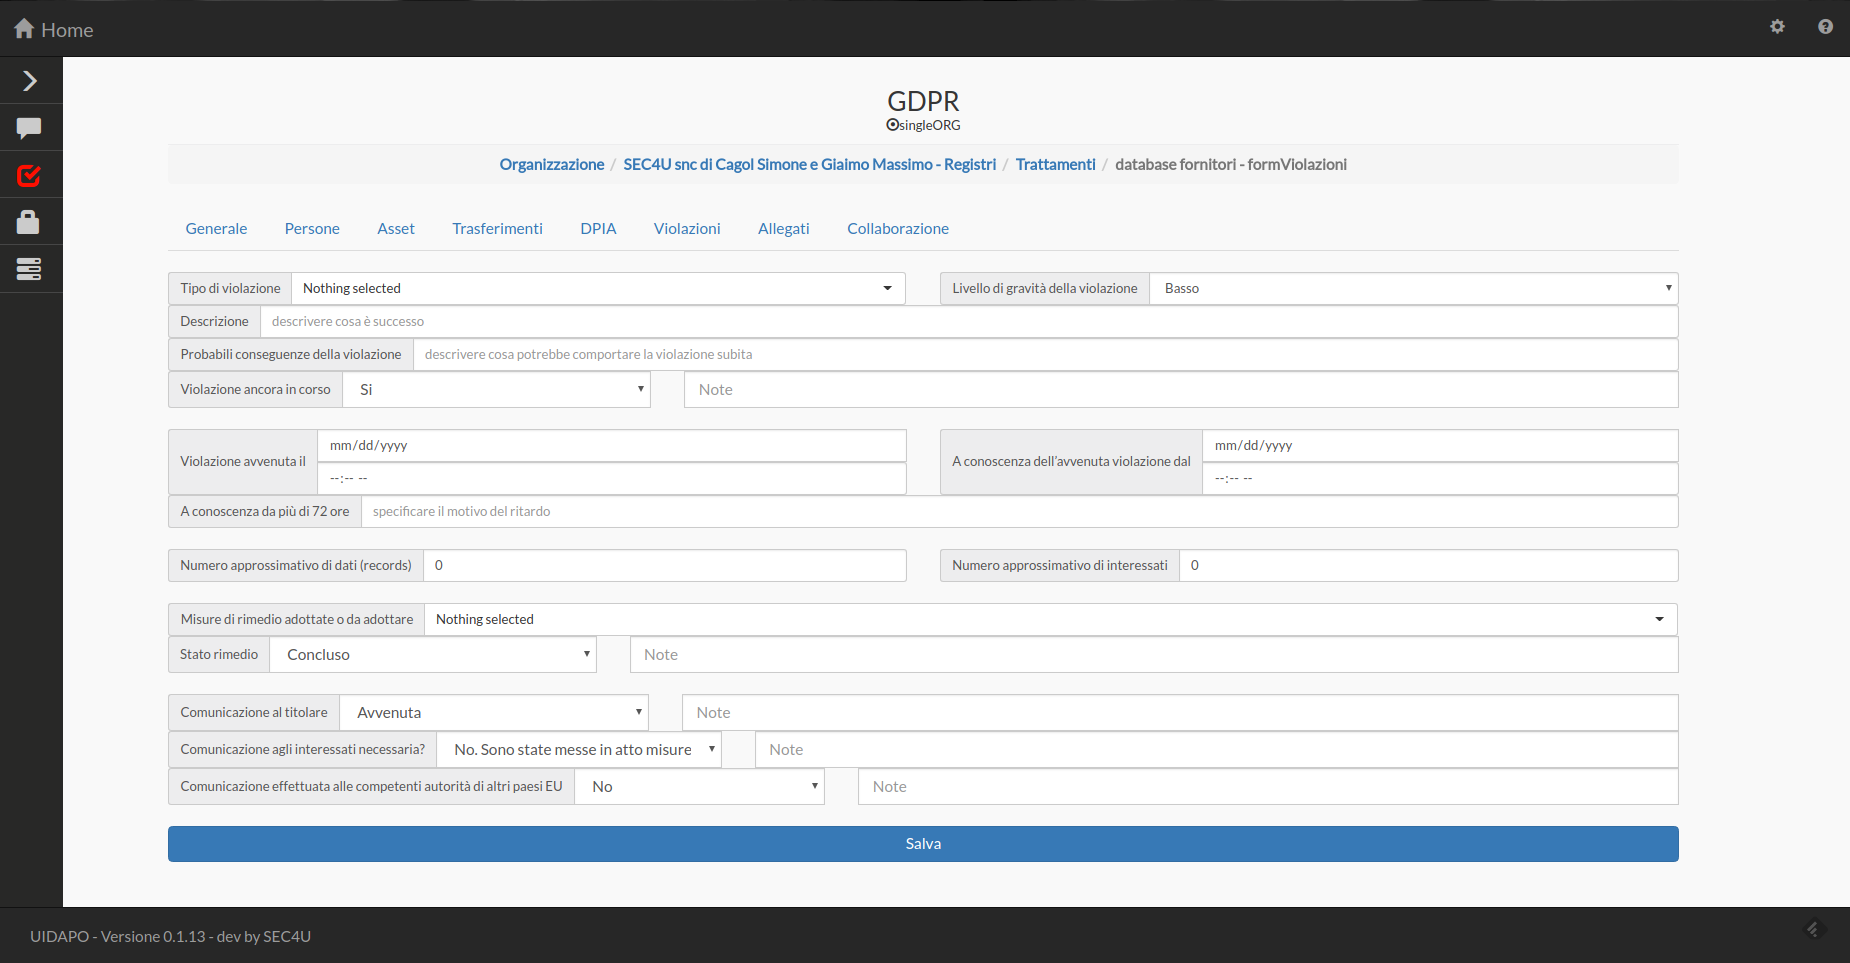The height and width of the screenshot is (963, 1850).
Task: Click the 'Stato rimedio' label
Action: [x=219, y=655]
